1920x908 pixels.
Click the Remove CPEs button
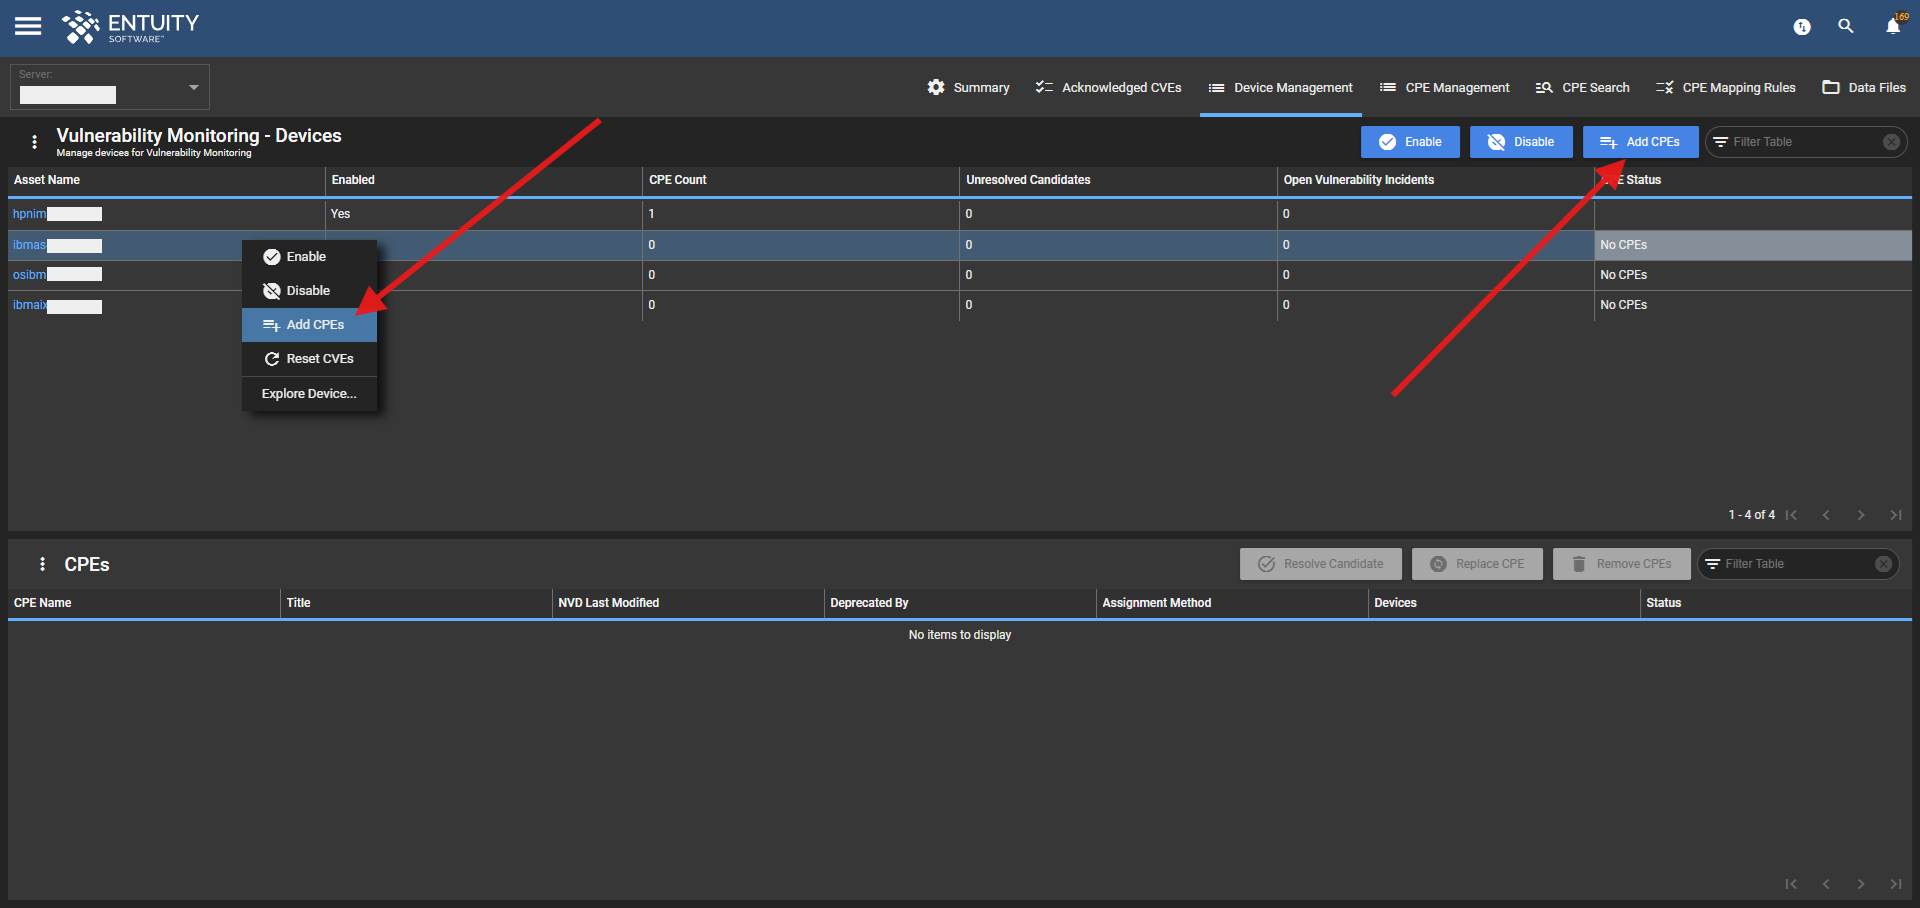(x=1621, y=564)
